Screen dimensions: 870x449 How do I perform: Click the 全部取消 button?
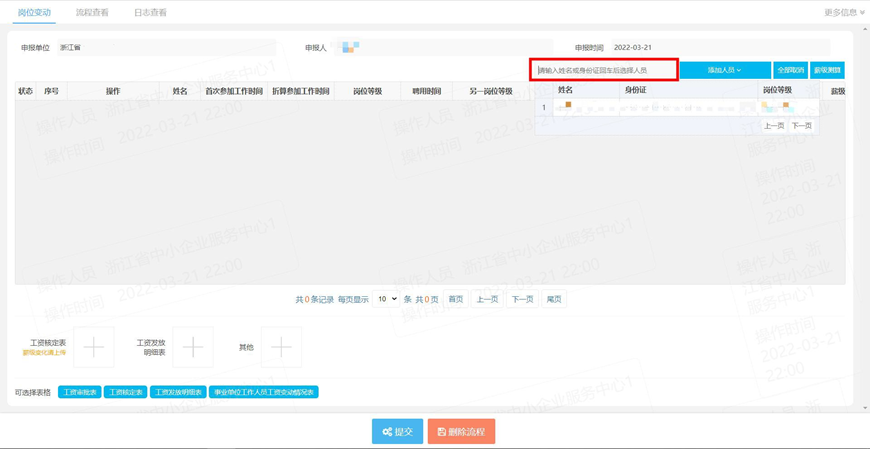[x=791, y=70]
